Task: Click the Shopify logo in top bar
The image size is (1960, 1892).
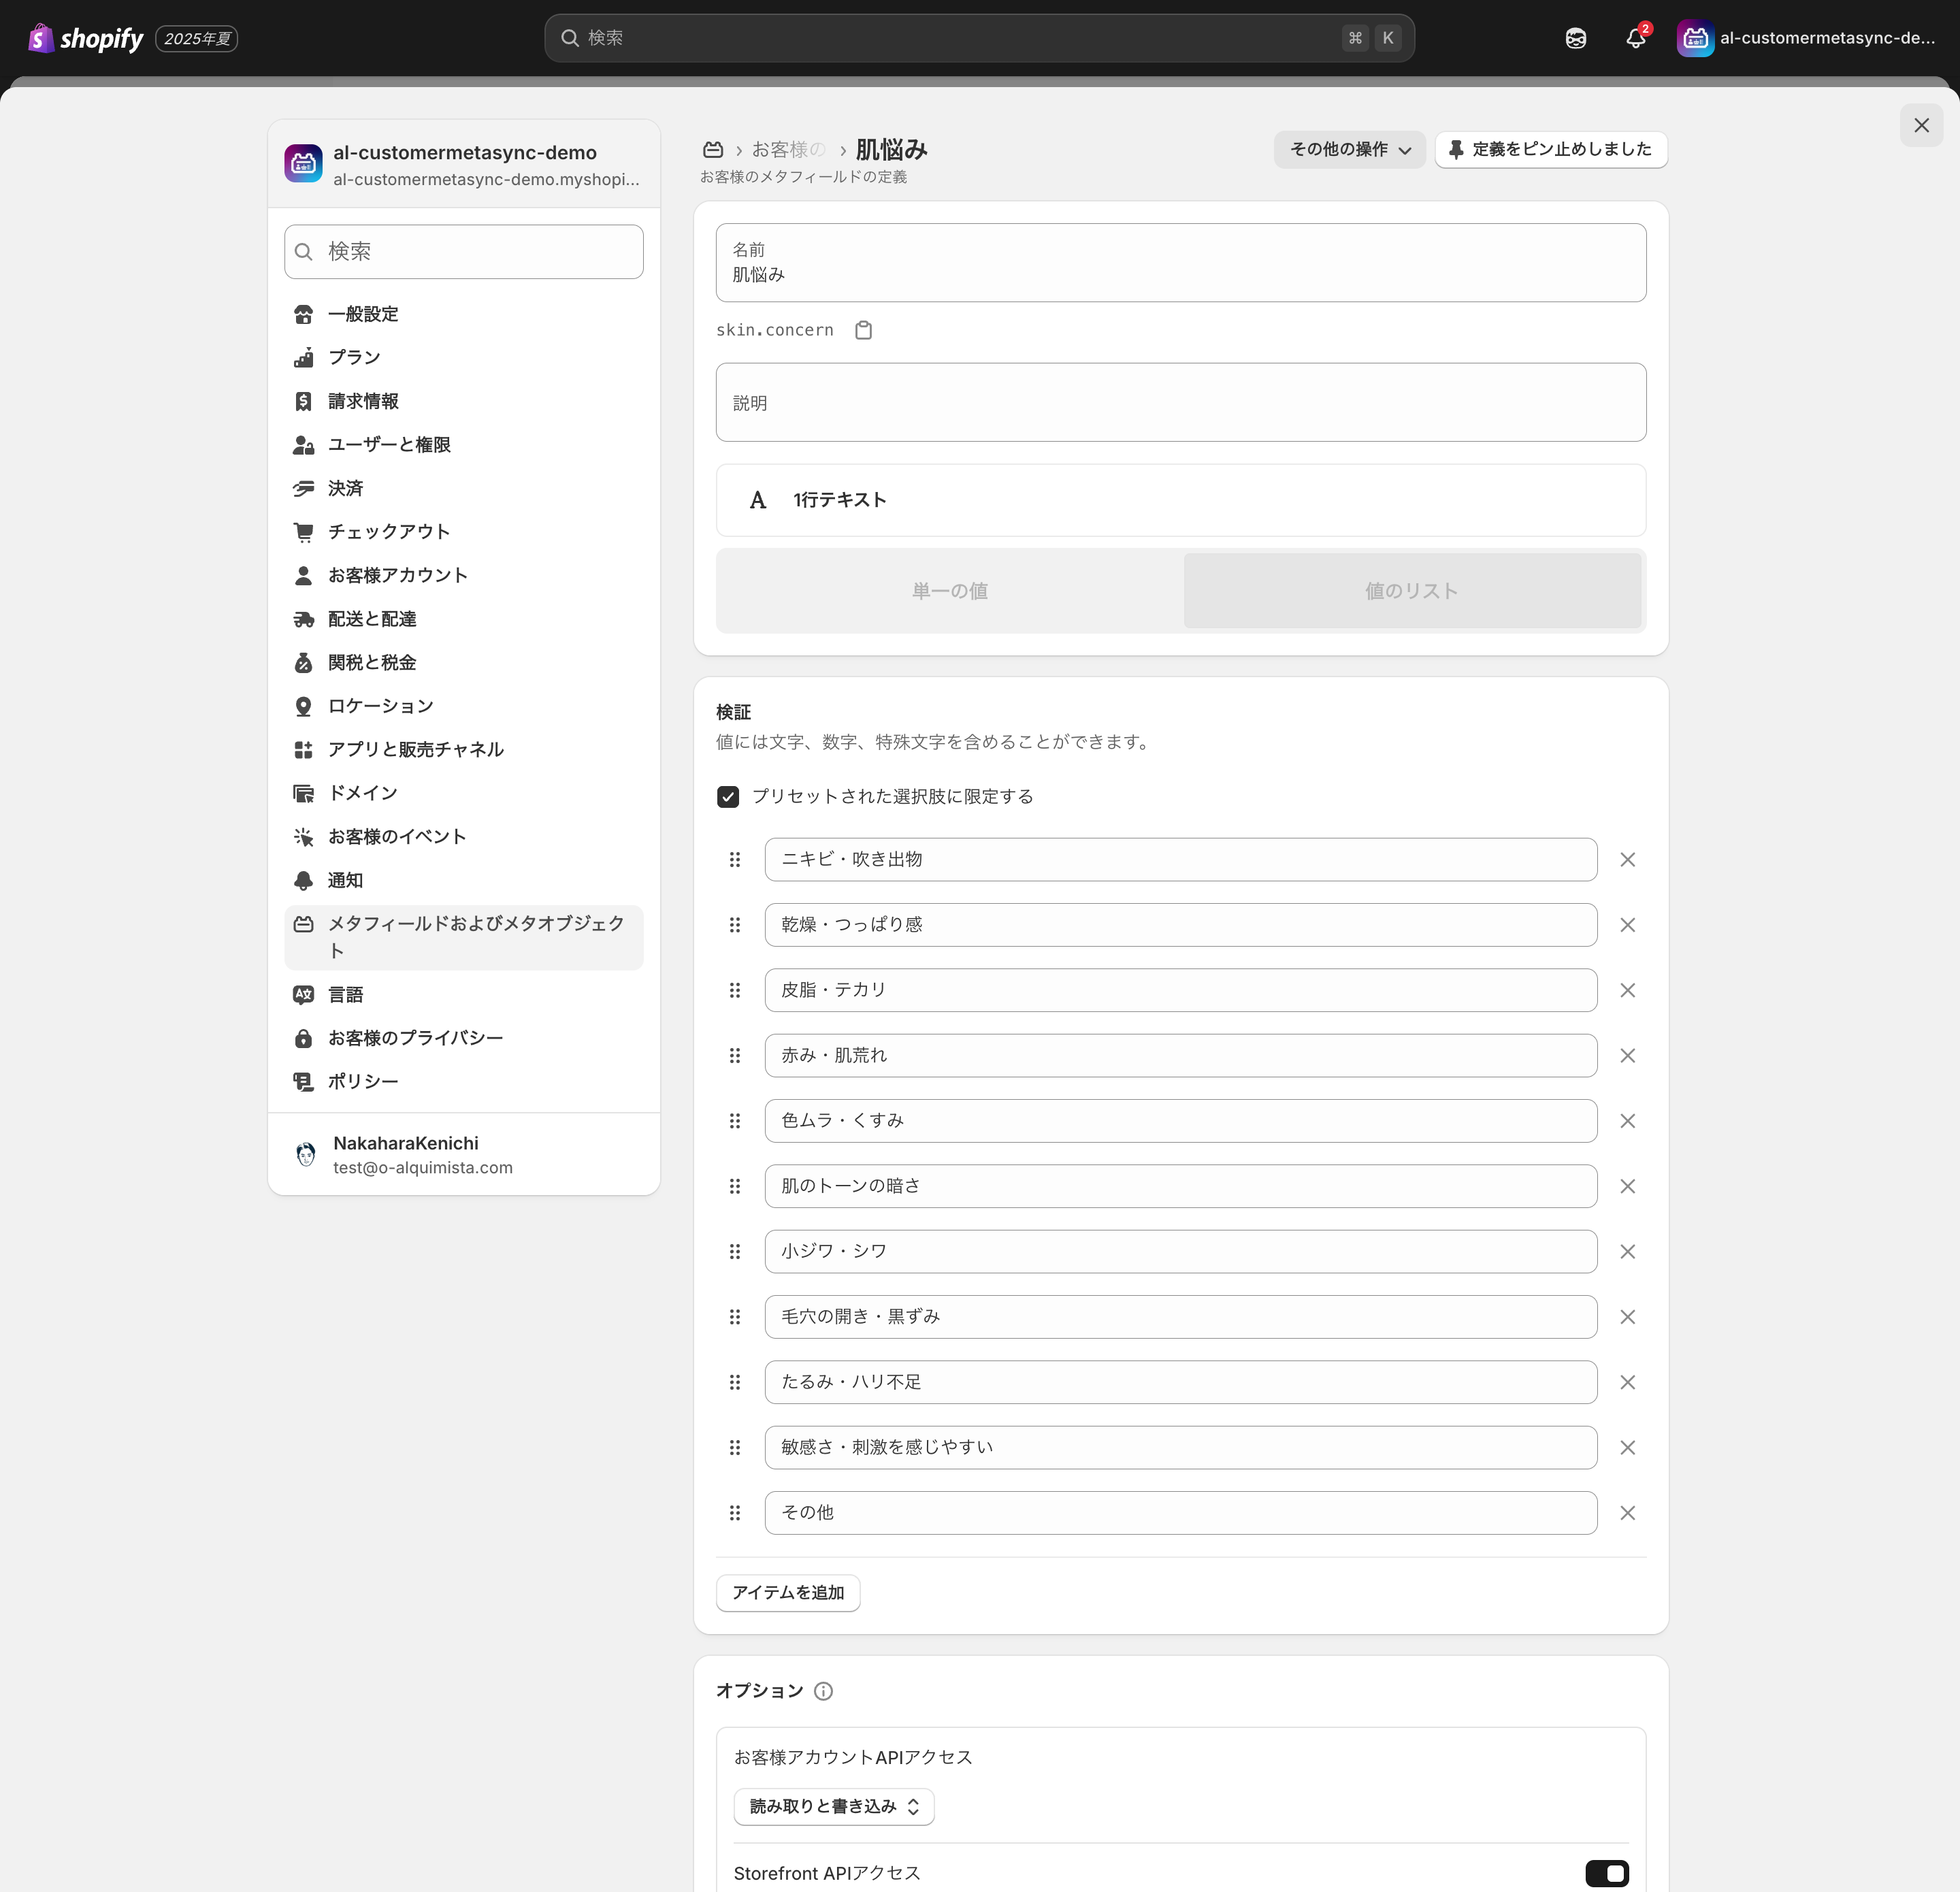Action: click(86, 38)
